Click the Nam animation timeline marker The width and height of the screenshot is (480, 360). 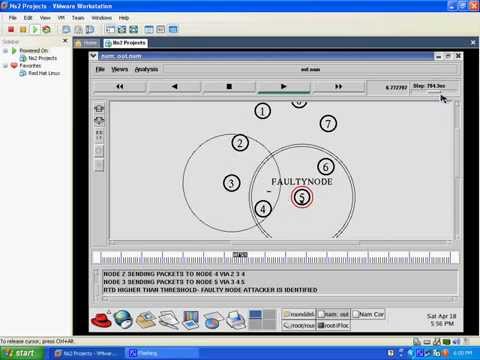tap(240, 255)
